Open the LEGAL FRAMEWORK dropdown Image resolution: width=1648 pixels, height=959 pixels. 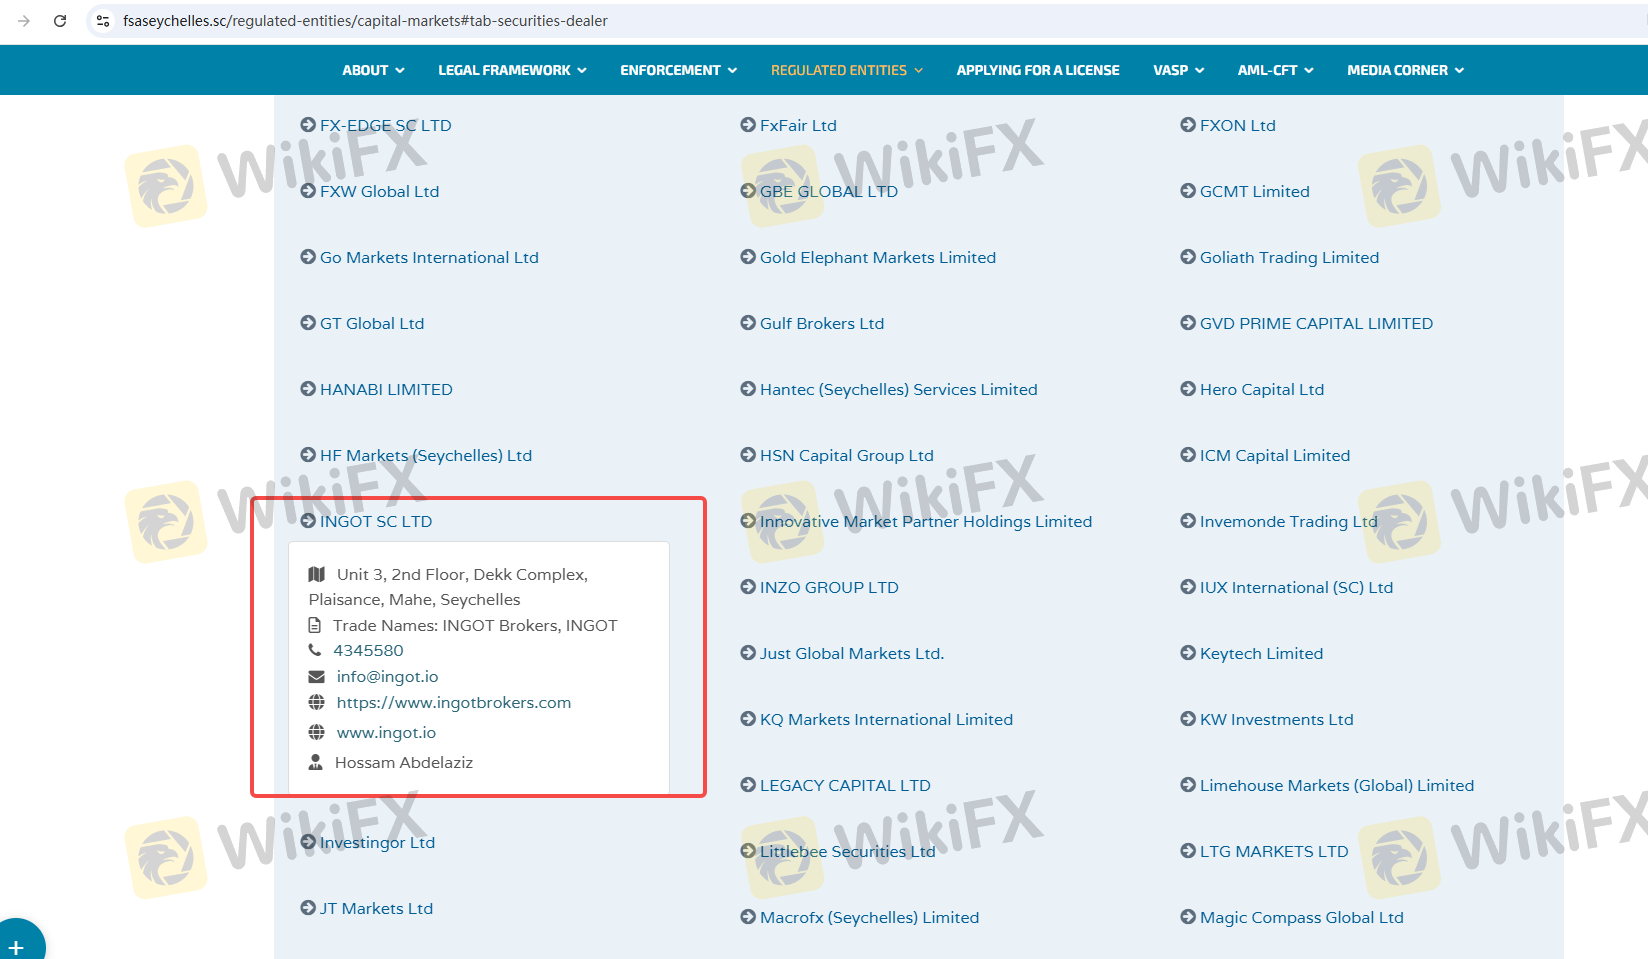click(x=512, y=70)
